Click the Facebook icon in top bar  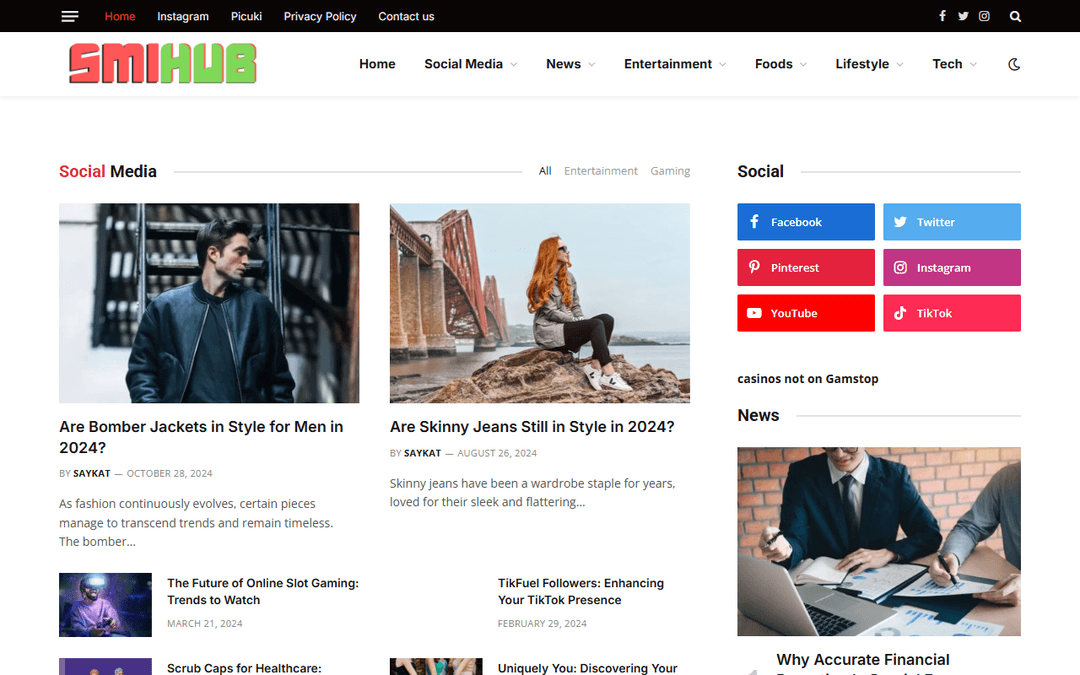[x=942, y=16]
